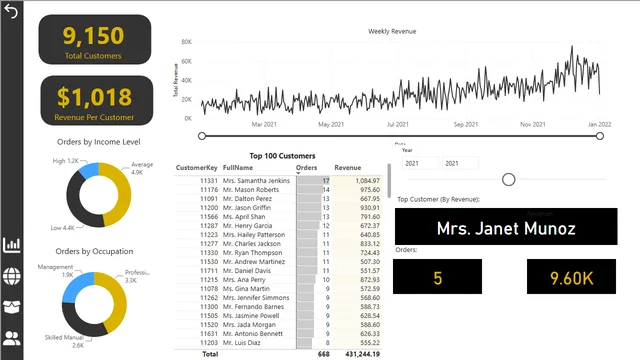Image resolution: width=640 pixels, height=360 pixels.
Task: Click the total orders value 668
Action: coord(324,354)
